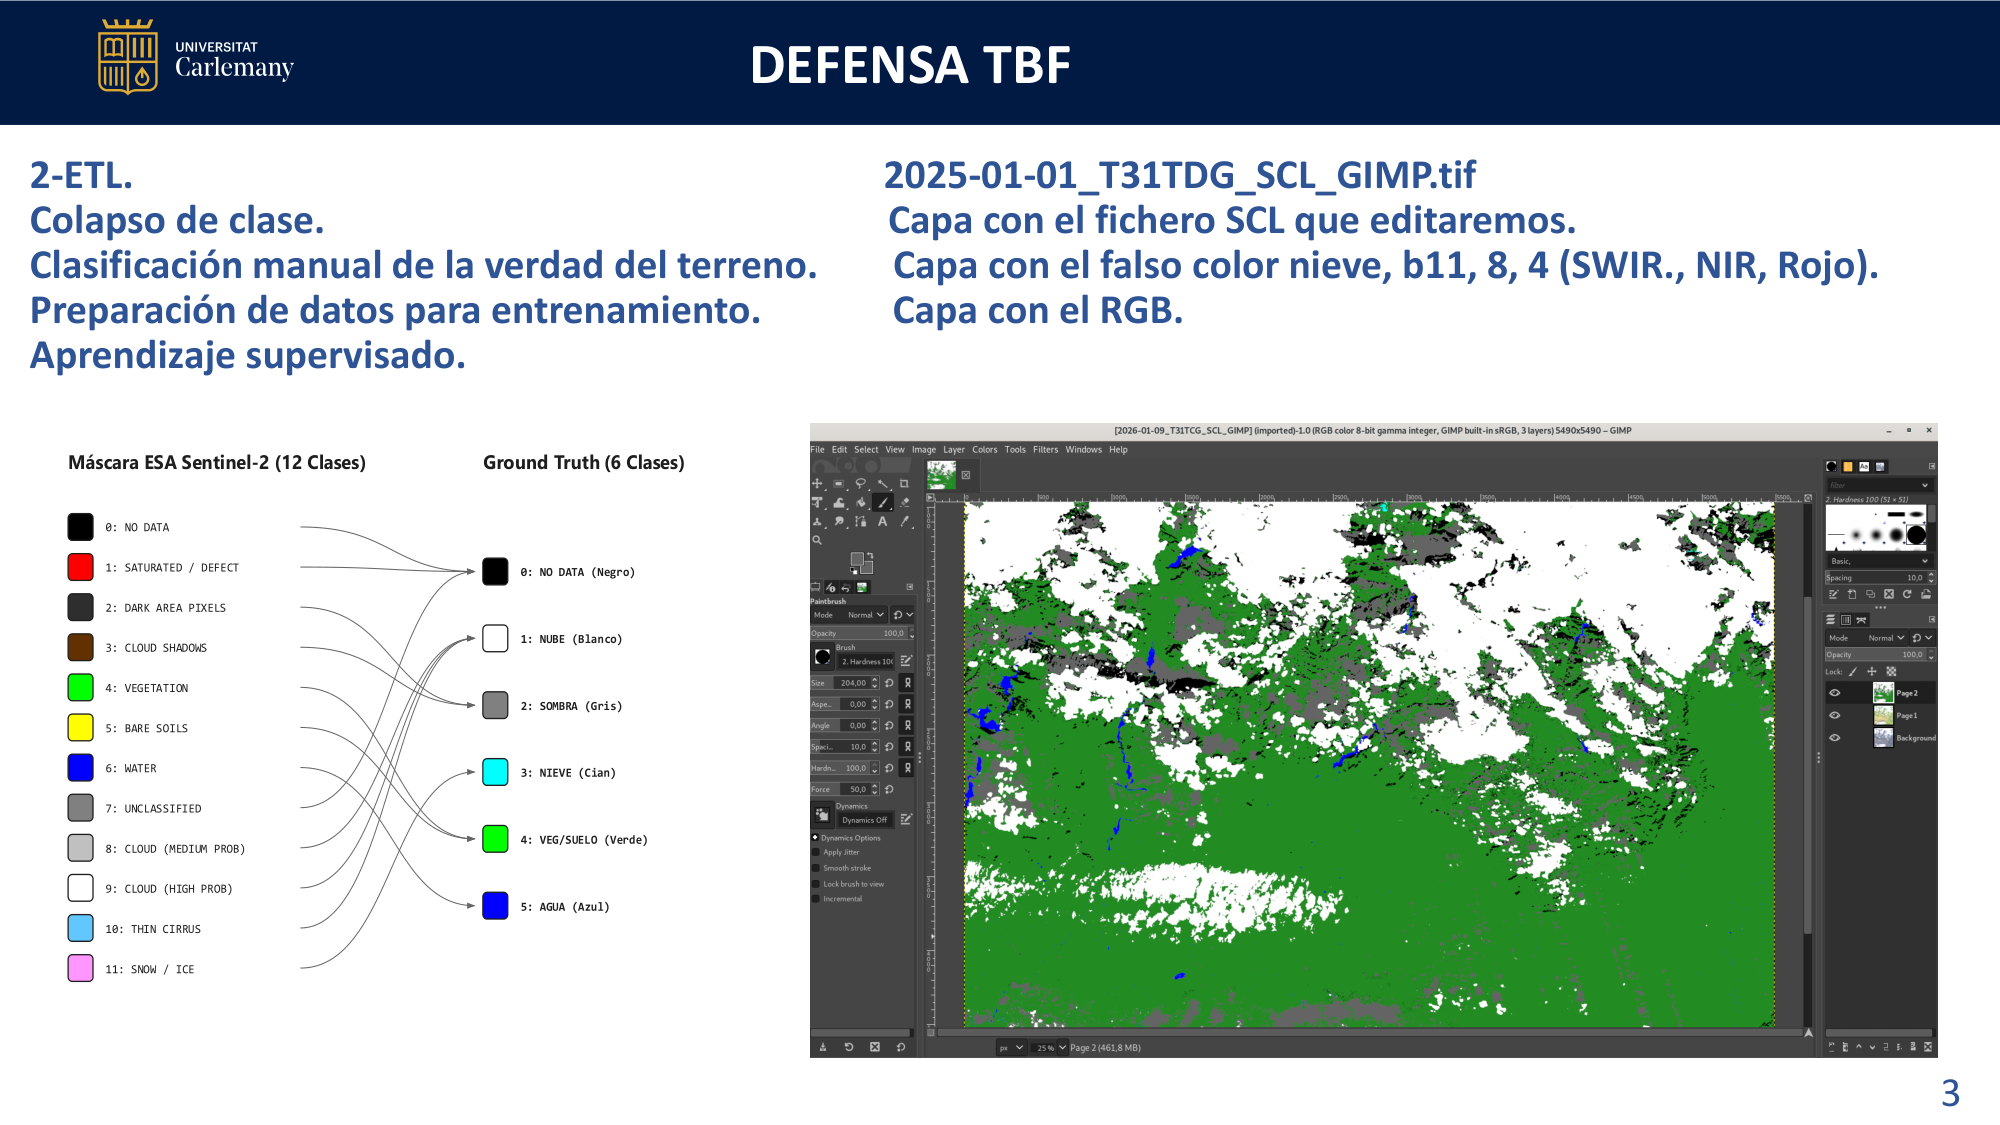Screen dimensions: 2000x1125
Task: Open the layer Mode Normal dropdown
Action: point(1866,638)
